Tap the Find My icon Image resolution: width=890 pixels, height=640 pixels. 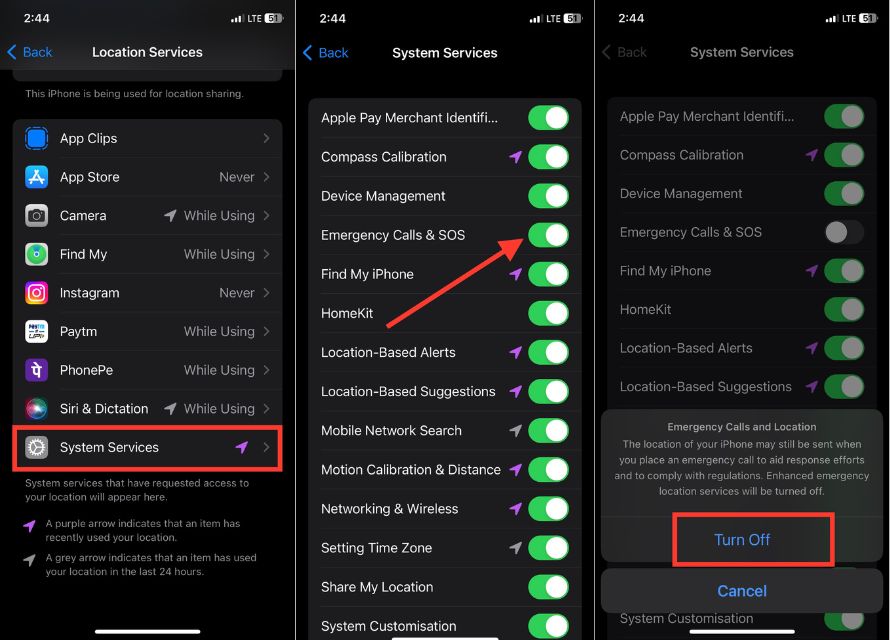pyautogui.click(x=36, y=254)
